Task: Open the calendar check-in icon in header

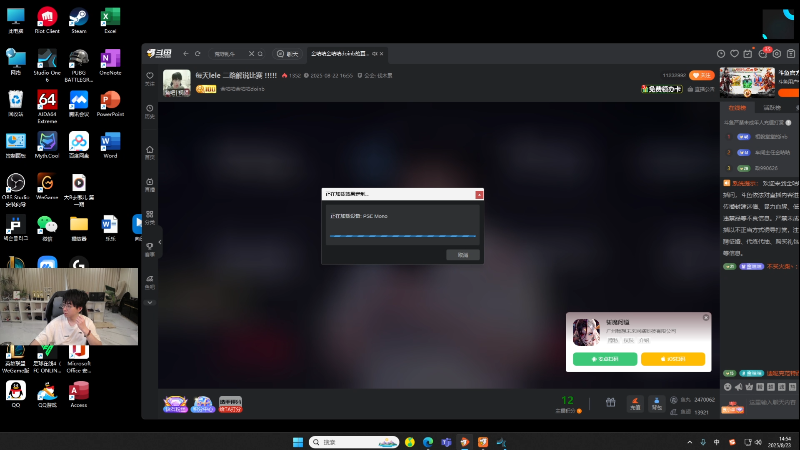Action: (748, 54)
